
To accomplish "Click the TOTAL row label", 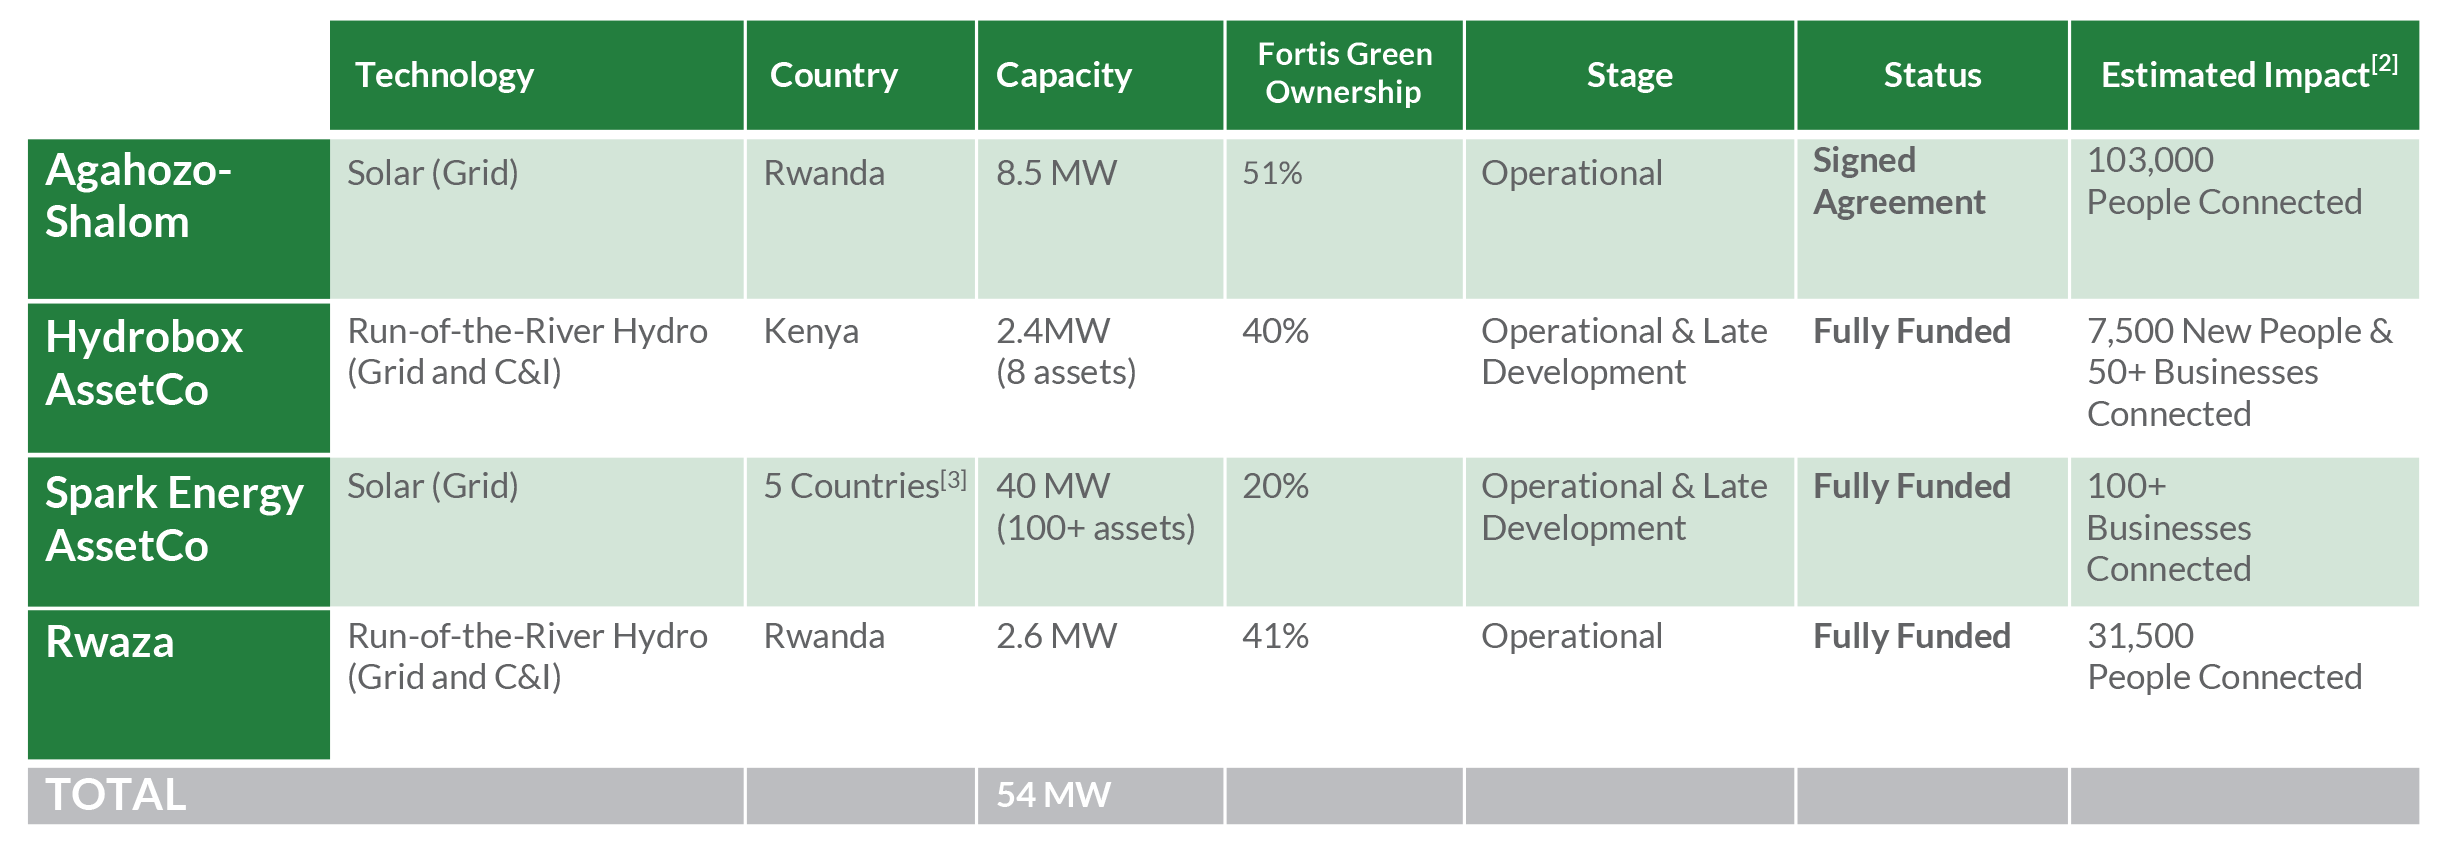I will pyautogui.click(x=116, y=795).
